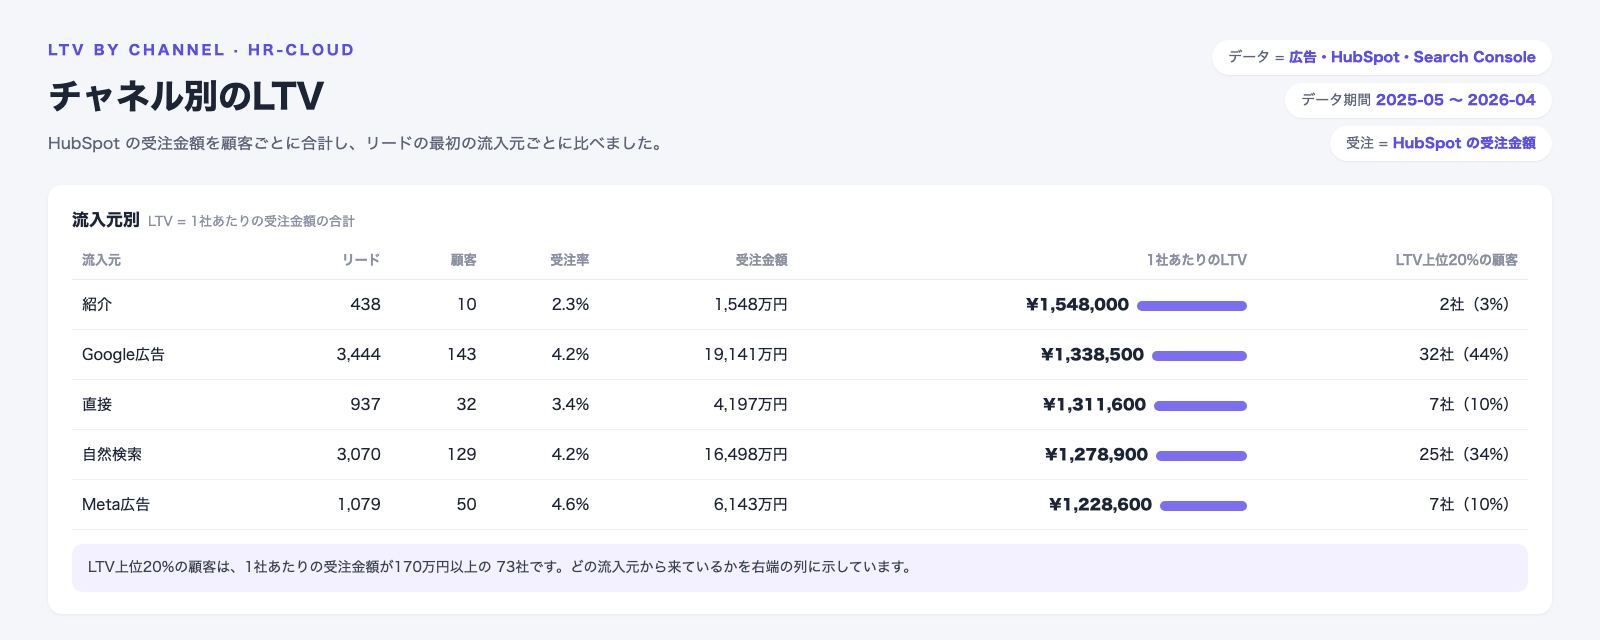
Task: Click the ¥1,278,900 LTV value
Action: [x=1097, y=454]
